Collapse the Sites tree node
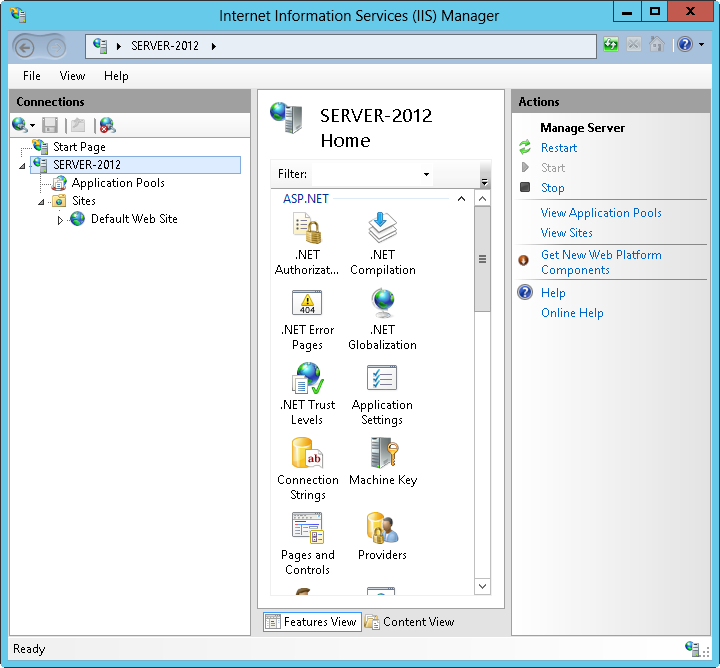The width and height of the screenshot is (720, 668). click(x=41, y=202)
